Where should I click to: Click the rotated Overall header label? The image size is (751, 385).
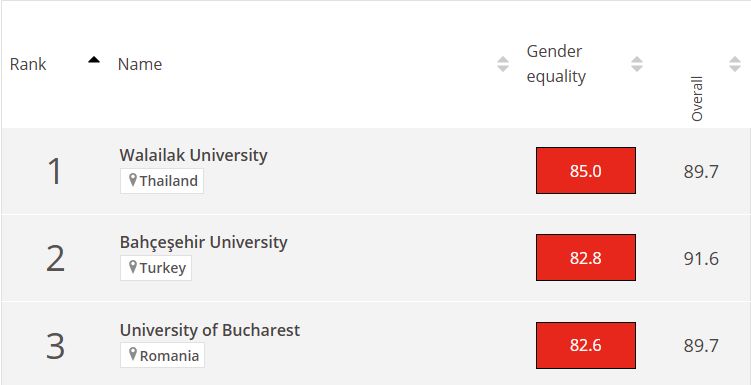tap(697, 99)
